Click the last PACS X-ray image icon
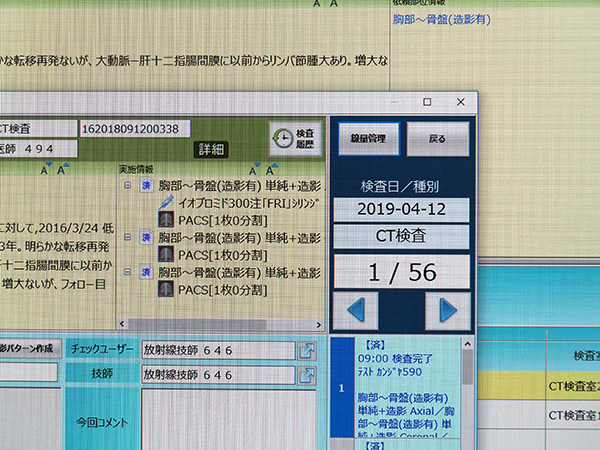Viewport: 600px width, 450px height. pos(165,290)
